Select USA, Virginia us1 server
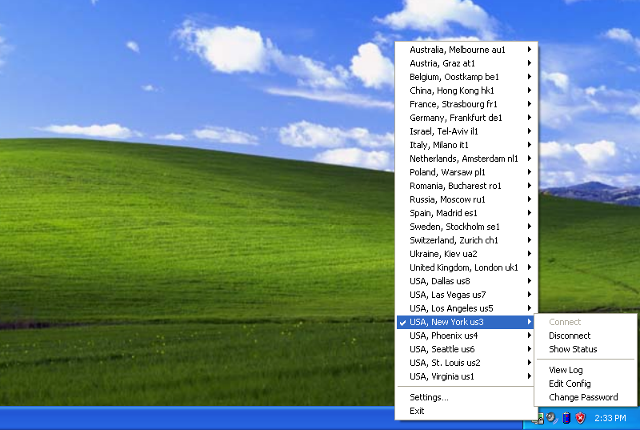Image resolution: width=640 pixels, height=430 pixels. tap(466, 376)
